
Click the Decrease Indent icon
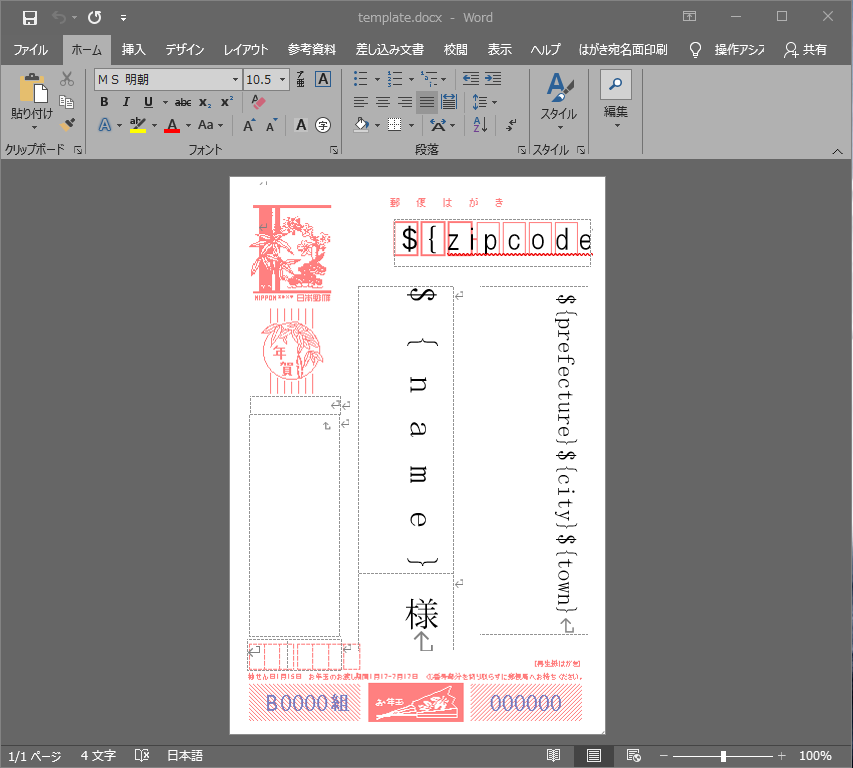(x=471, y=79)
